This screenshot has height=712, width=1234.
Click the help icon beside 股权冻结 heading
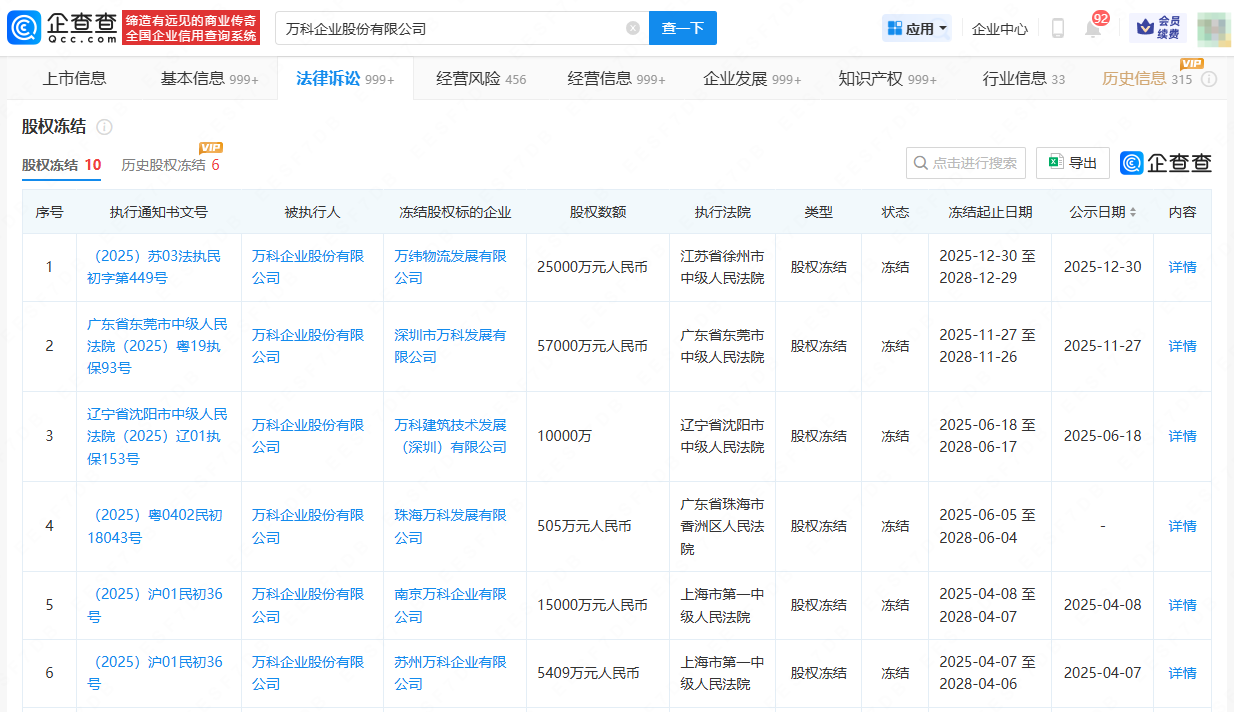pos(106,127)
